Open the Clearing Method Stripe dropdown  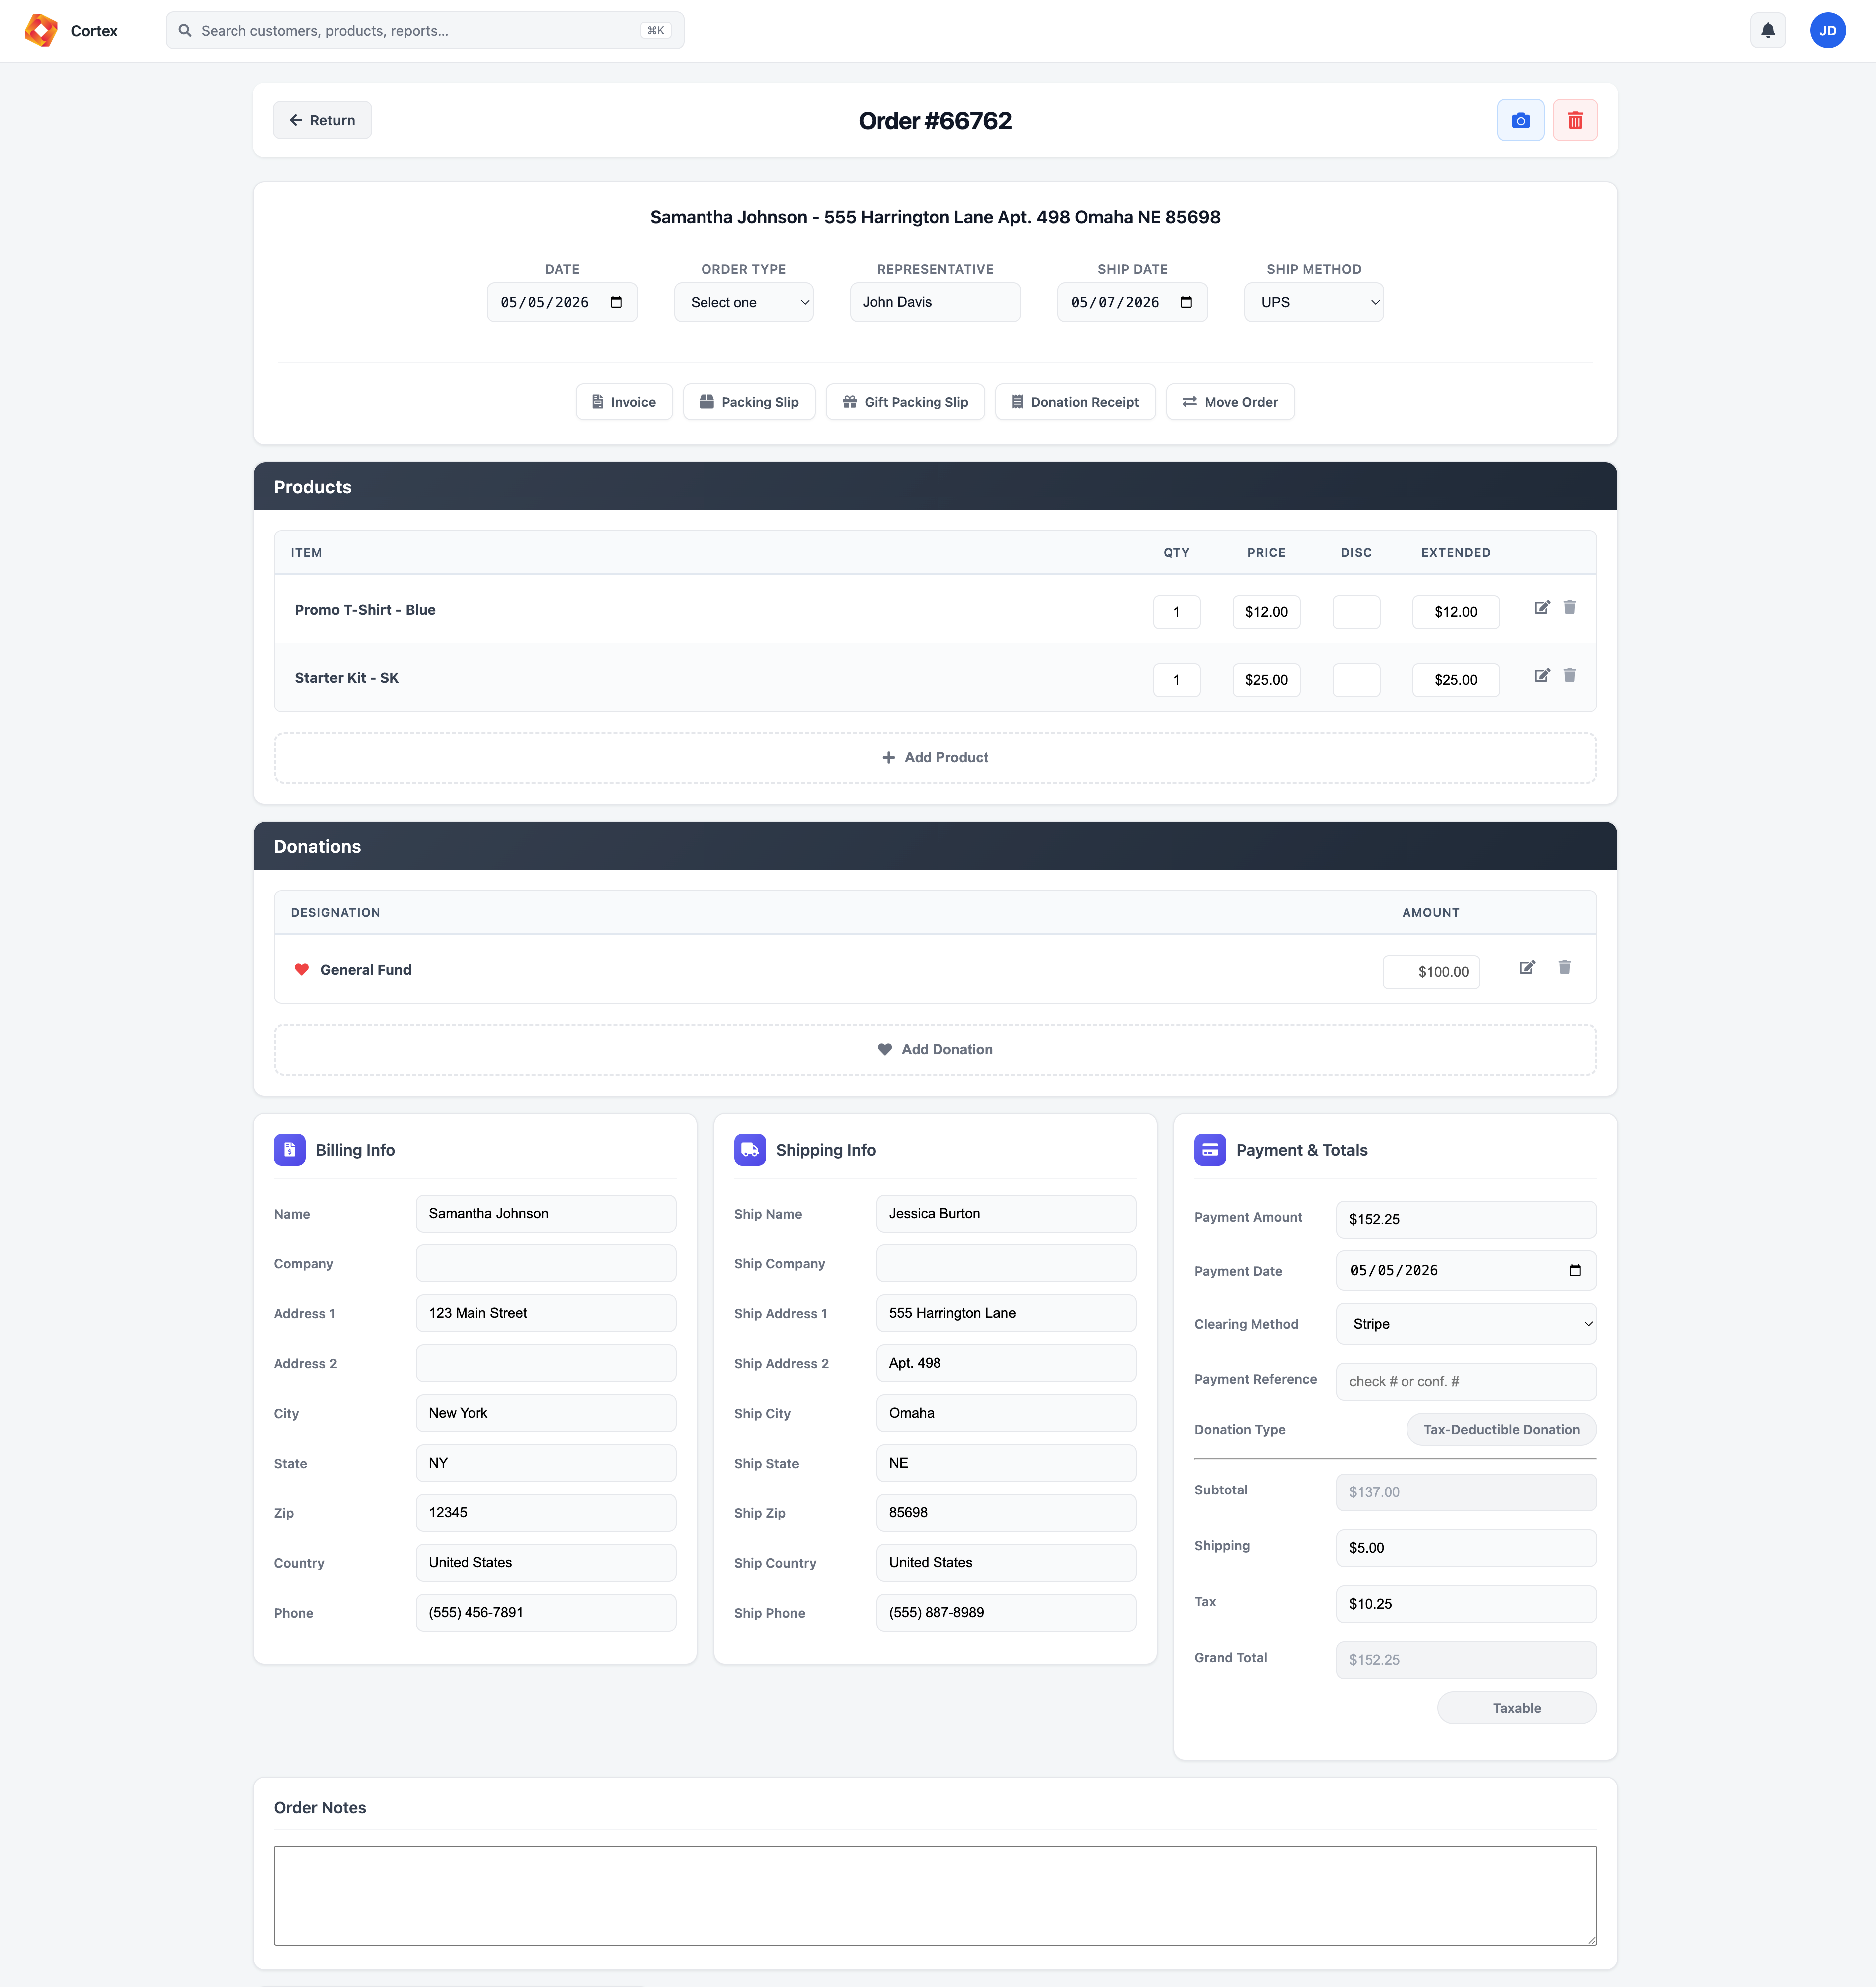[x=1466, y=1324]
